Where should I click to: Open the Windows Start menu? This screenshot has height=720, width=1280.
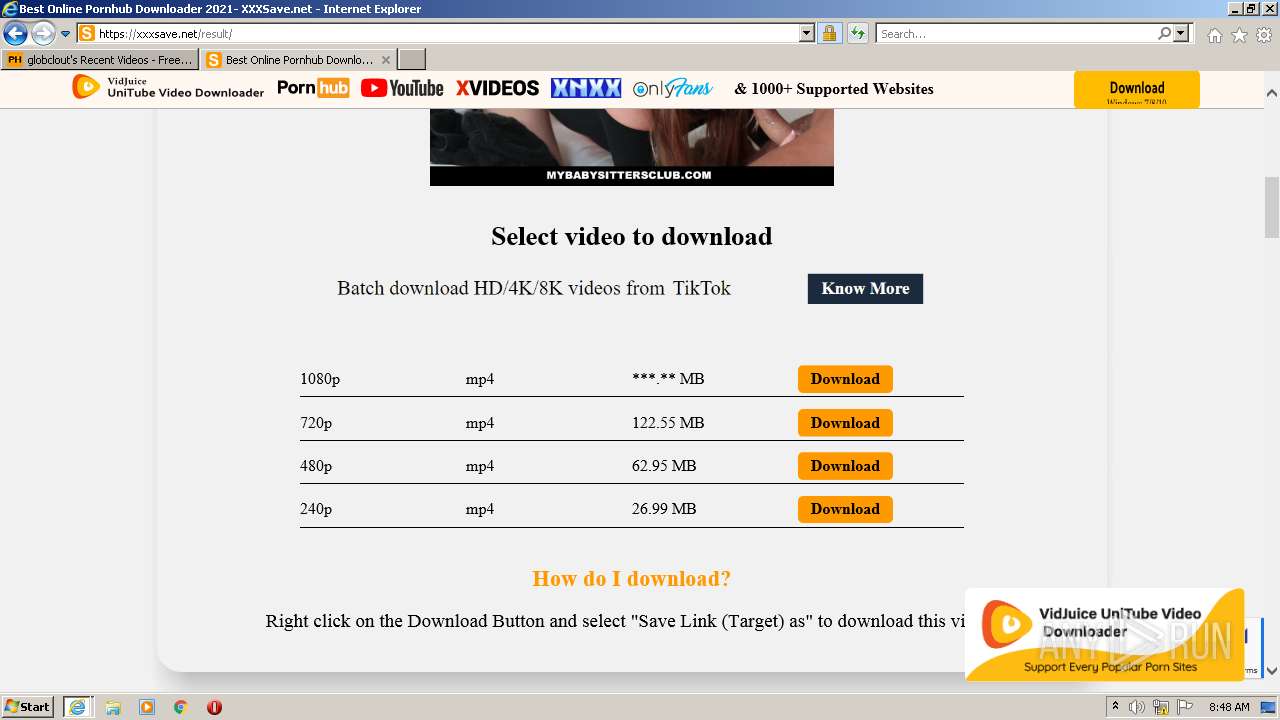click(28, 706)
